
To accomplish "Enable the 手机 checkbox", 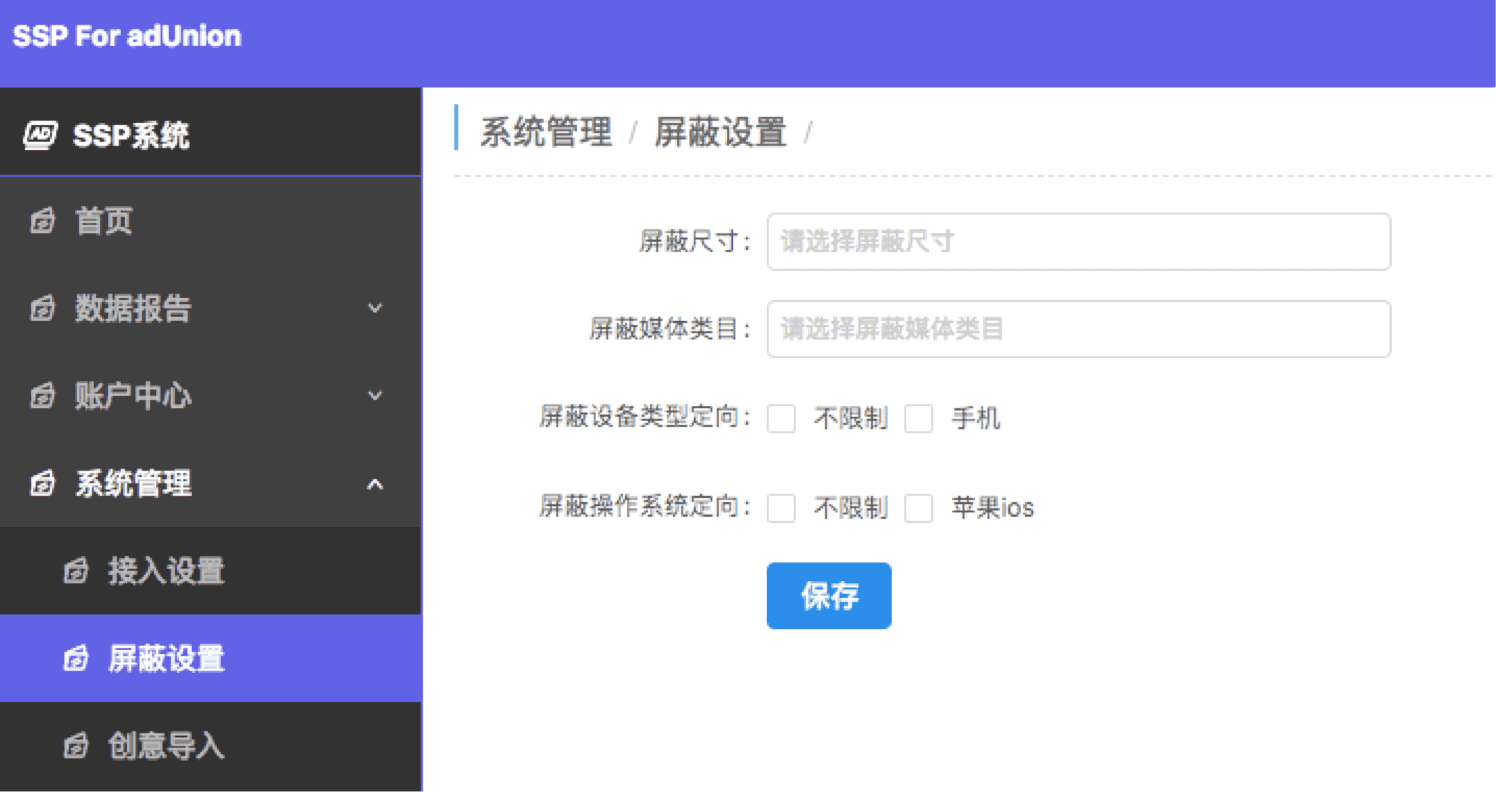I will tap(918, 419).
